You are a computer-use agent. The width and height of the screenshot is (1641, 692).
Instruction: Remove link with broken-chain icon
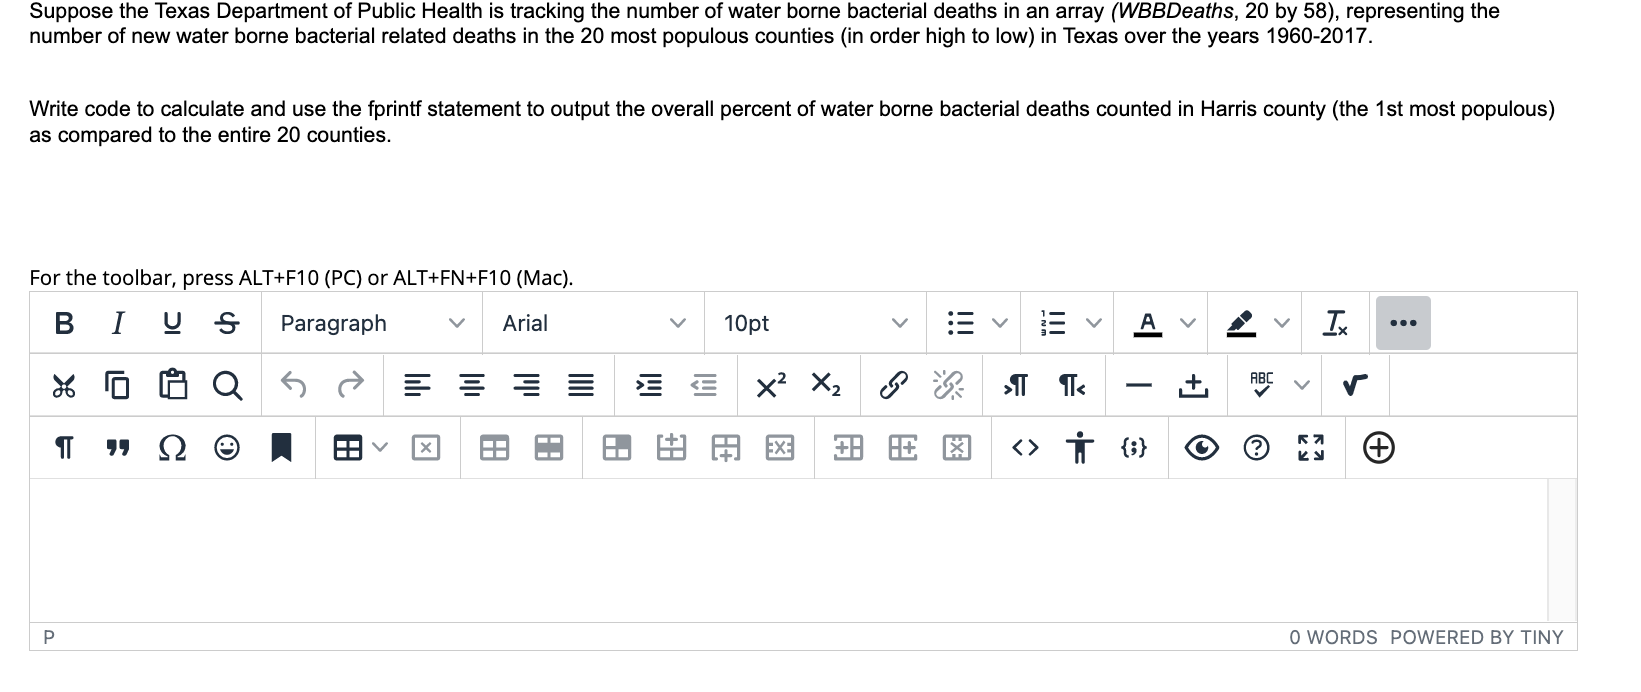pyautogui.click(x=948, y=385)
